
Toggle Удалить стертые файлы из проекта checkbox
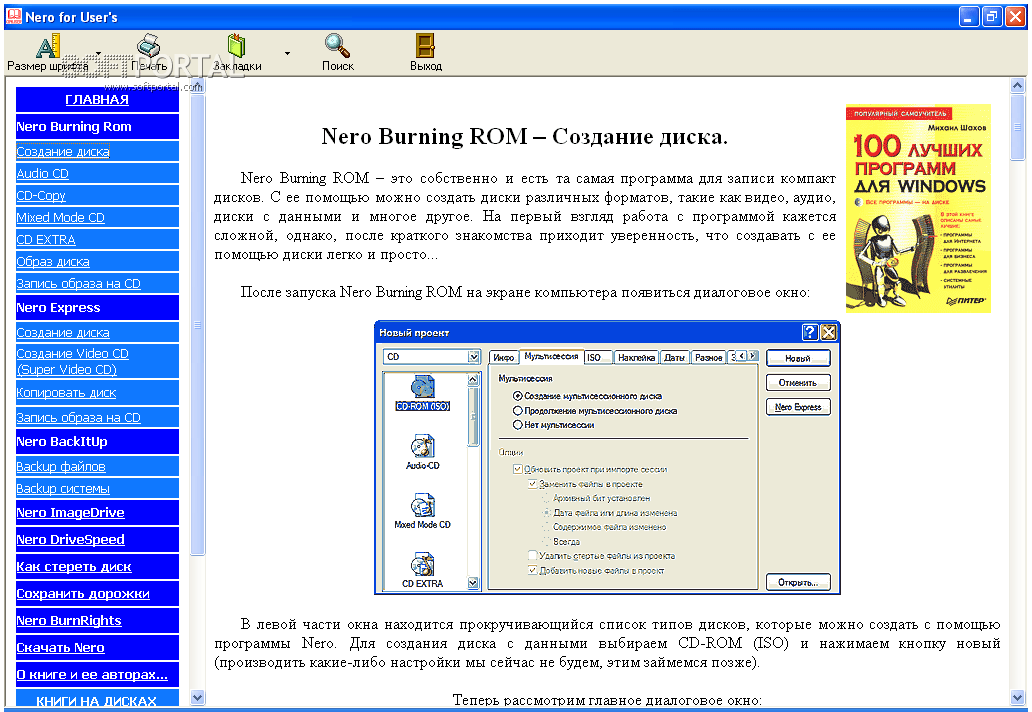[x=532, y=555]
